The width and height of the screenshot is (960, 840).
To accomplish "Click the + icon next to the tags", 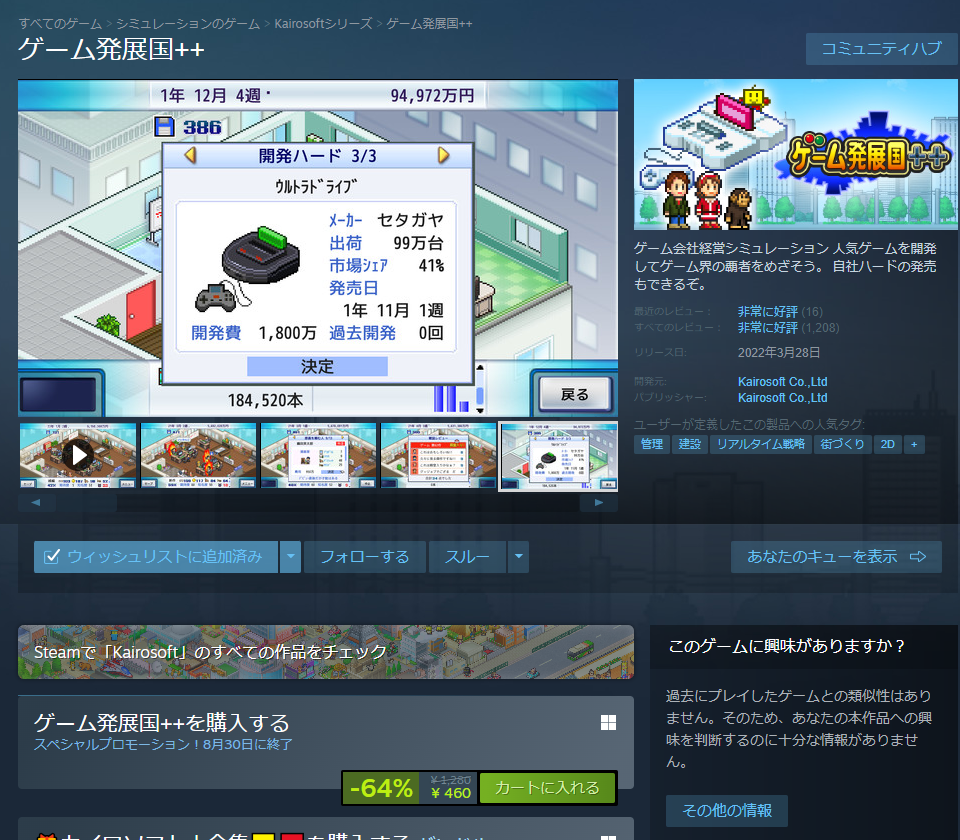I will [x=914, y=444].
